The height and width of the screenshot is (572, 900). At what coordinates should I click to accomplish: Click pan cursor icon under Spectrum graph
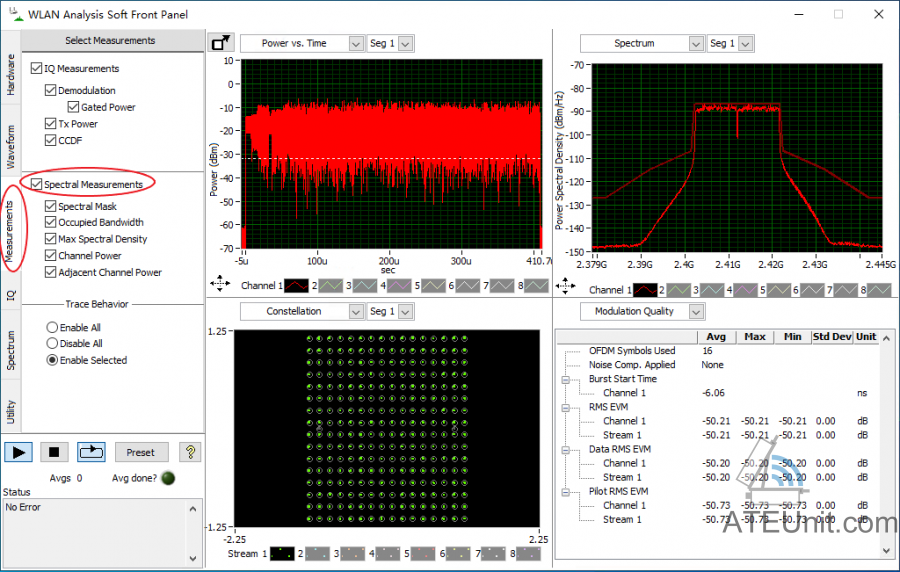tap(565, 286)
